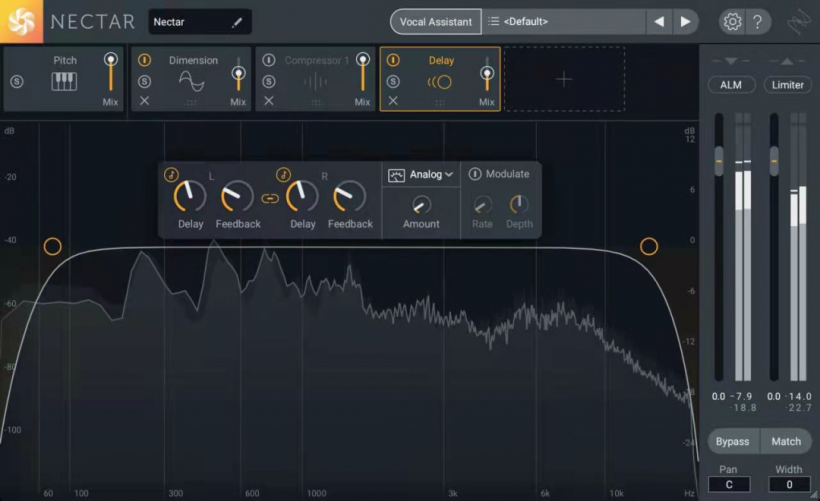Toggle Delay module power button
Screen dimensions: 820x501
pos(393,61)
